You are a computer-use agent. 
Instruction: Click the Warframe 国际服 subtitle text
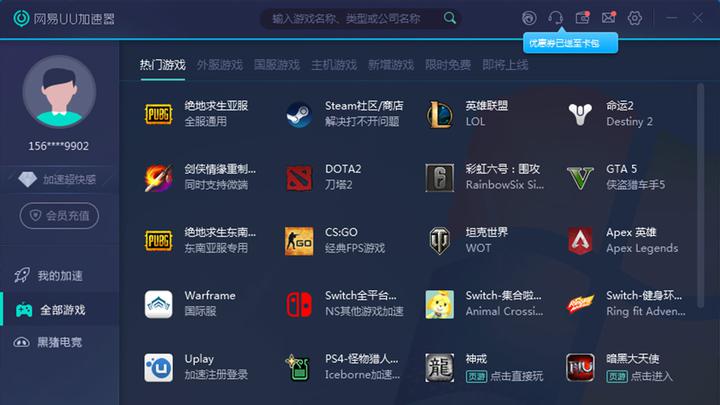(200, 312)
